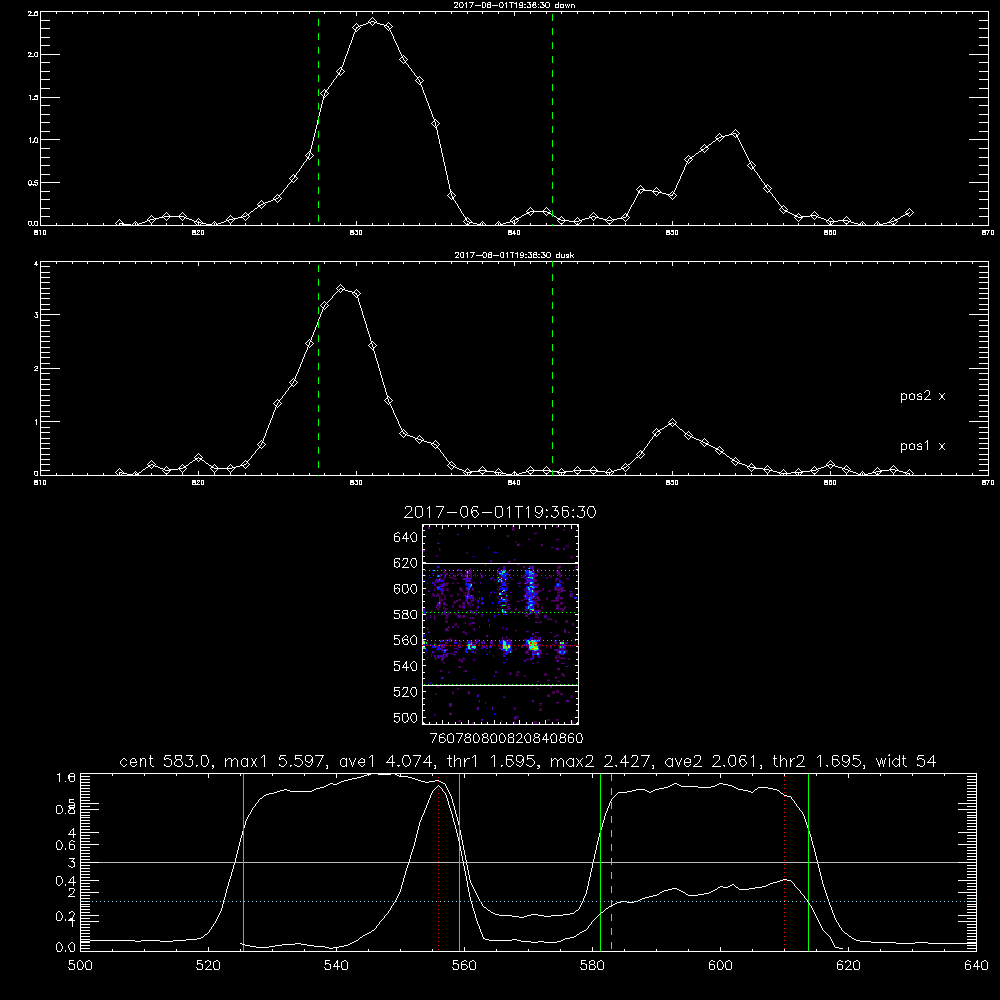This screenshot has width=1000, height=1000.
Task: Click the "520" x-axis label of the bottom plot
Action: pos(208,966)
